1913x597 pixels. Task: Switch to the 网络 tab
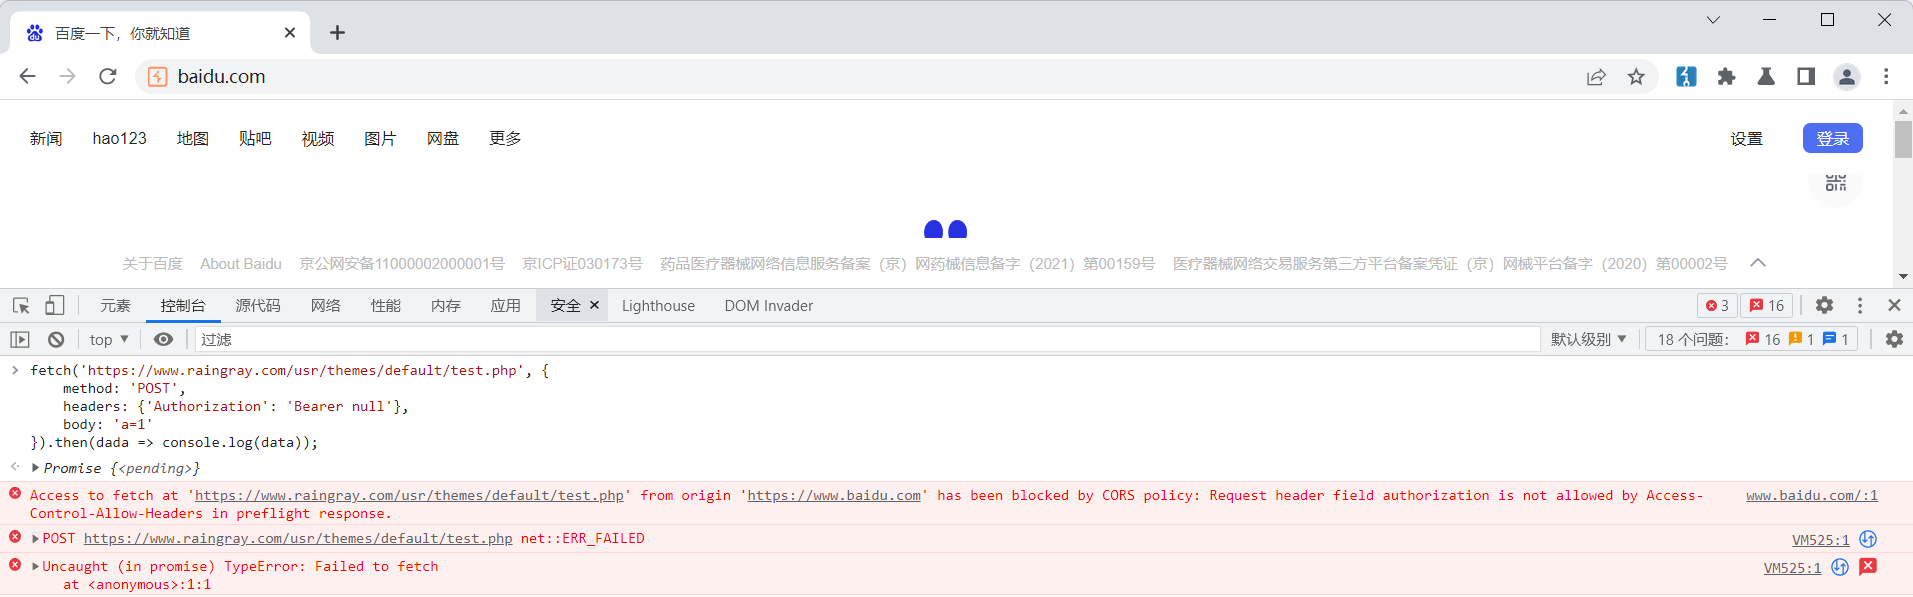pyautogui.click(x=326, y=306)
